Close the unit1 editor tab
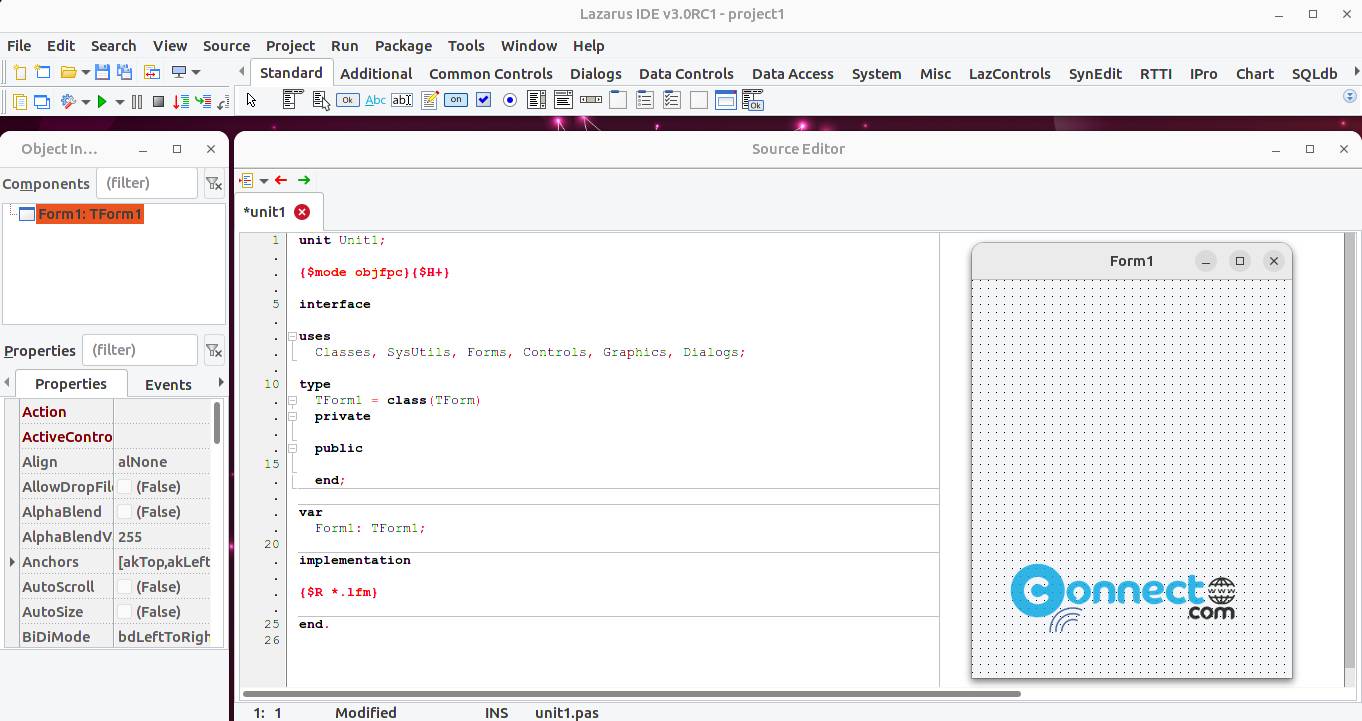 tap(302, 212)
